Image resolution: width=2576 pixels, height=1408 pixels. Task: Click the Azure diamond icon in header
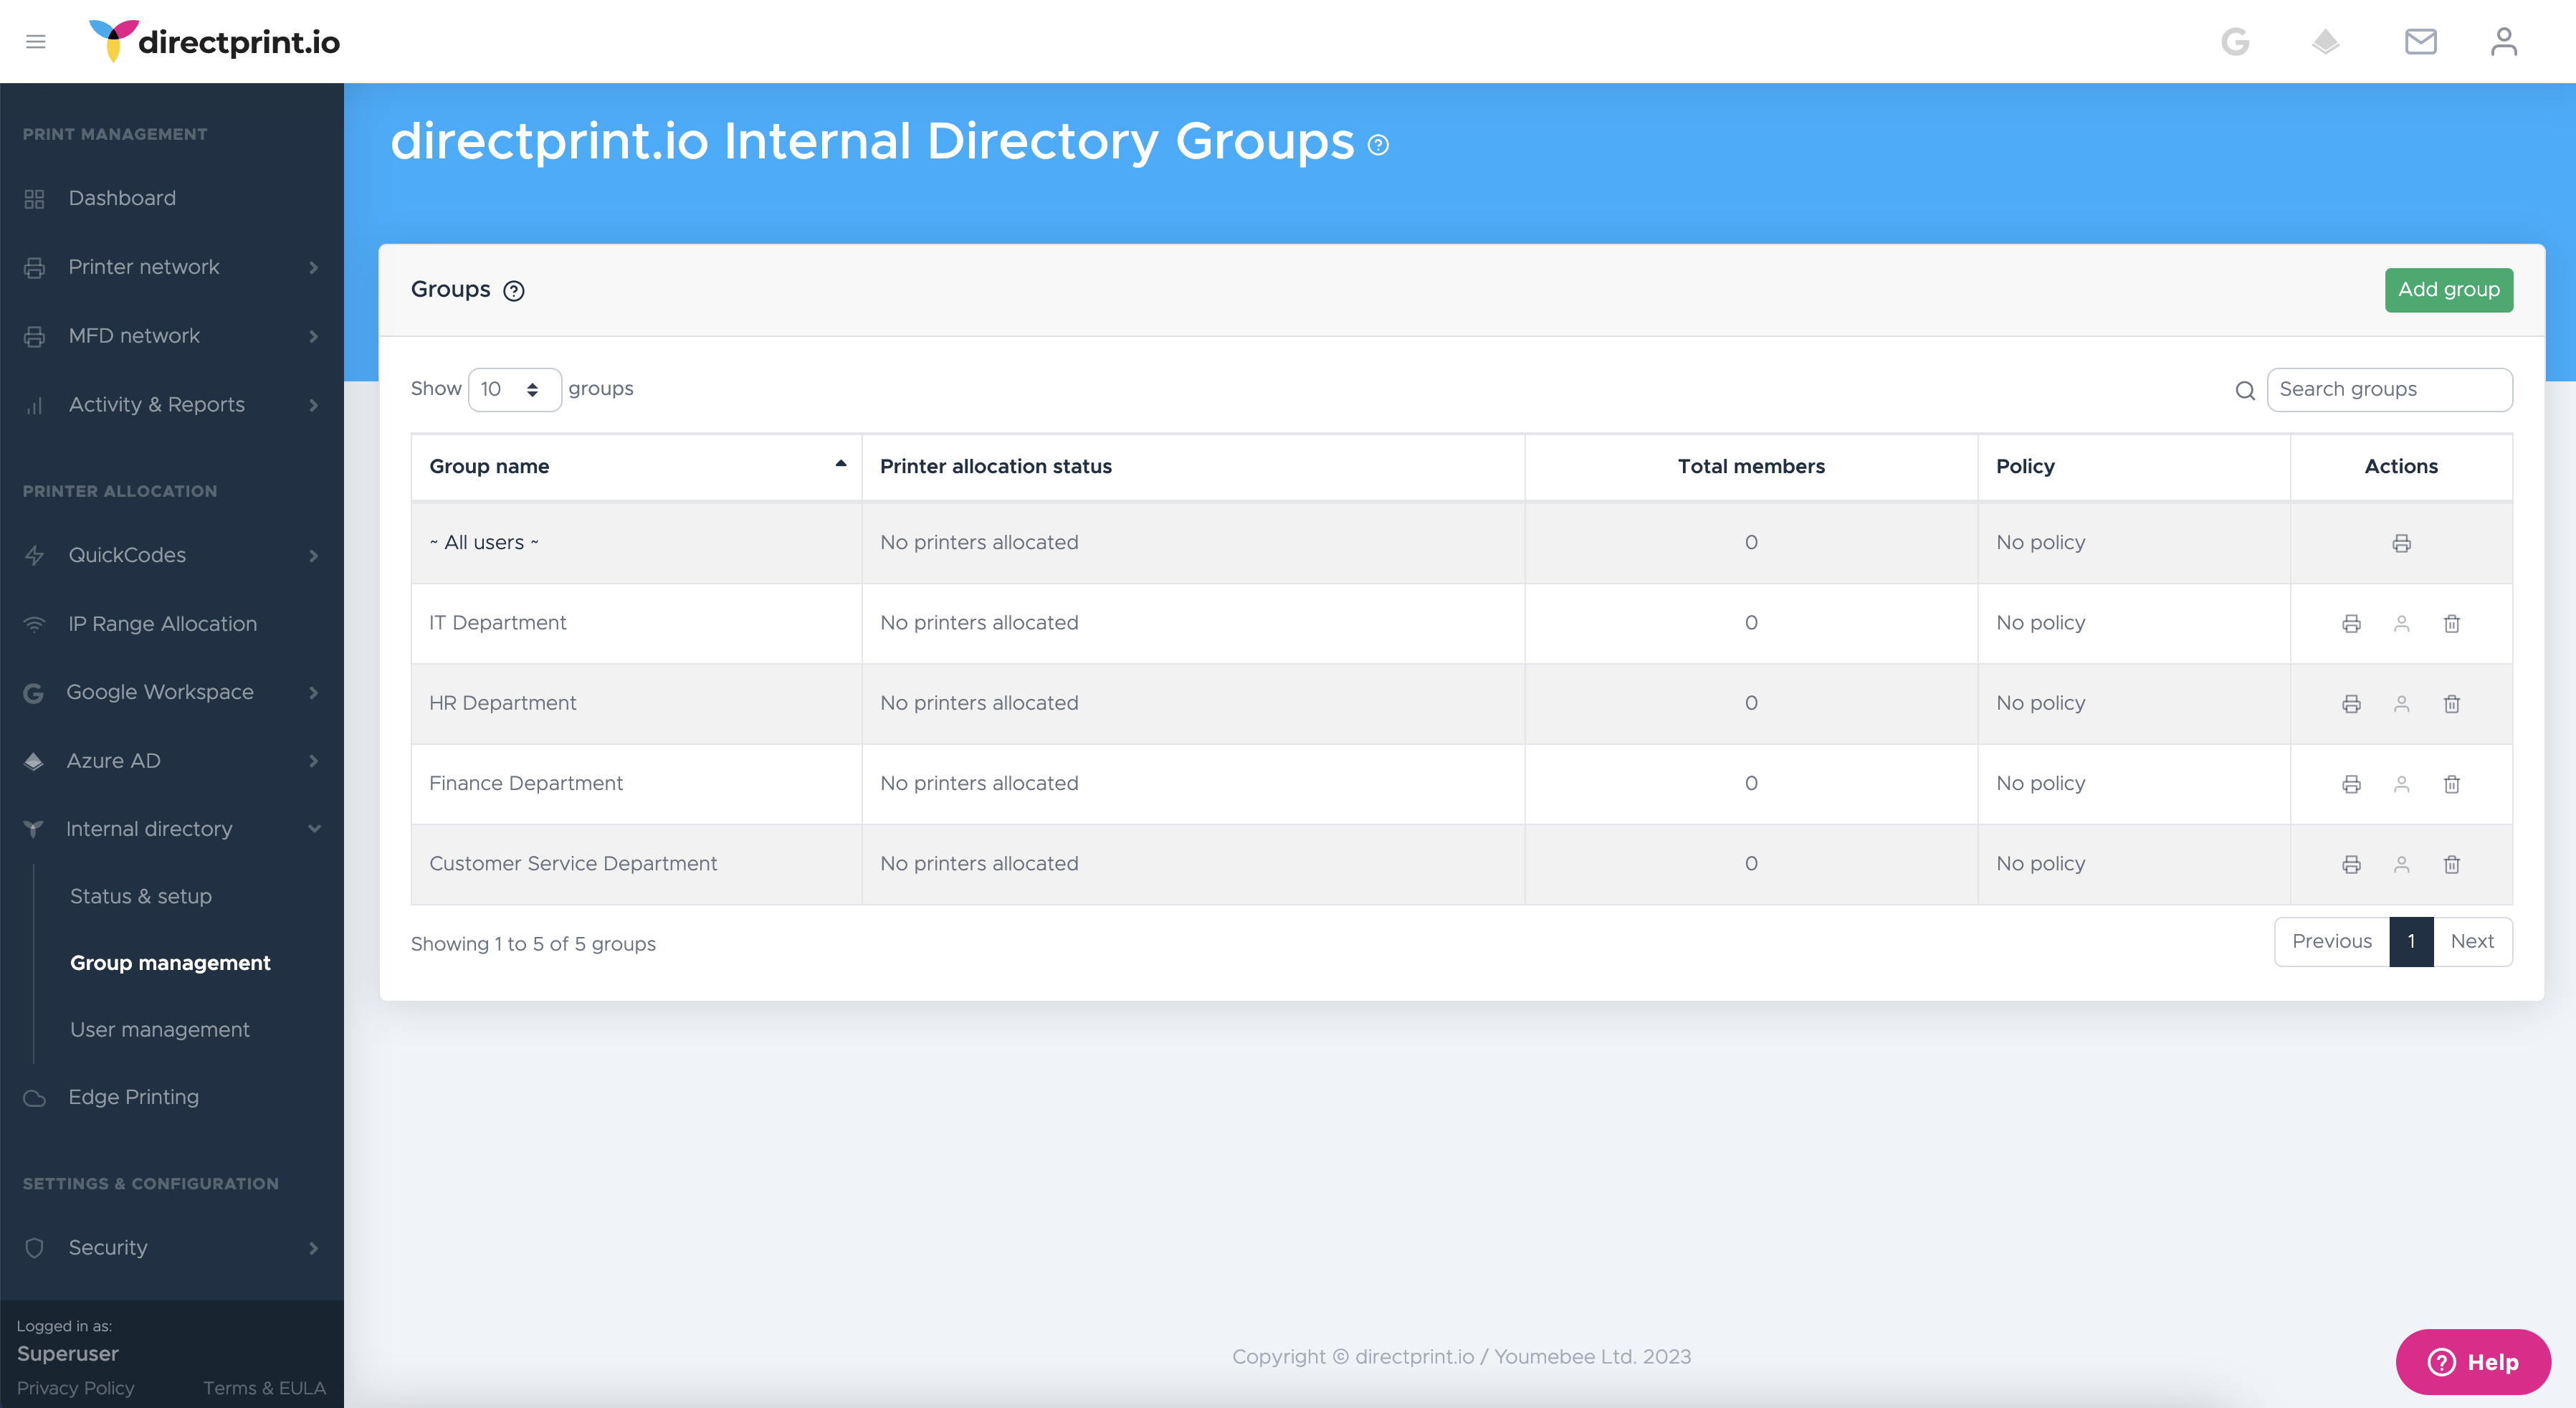click(x=2326, y=41)
